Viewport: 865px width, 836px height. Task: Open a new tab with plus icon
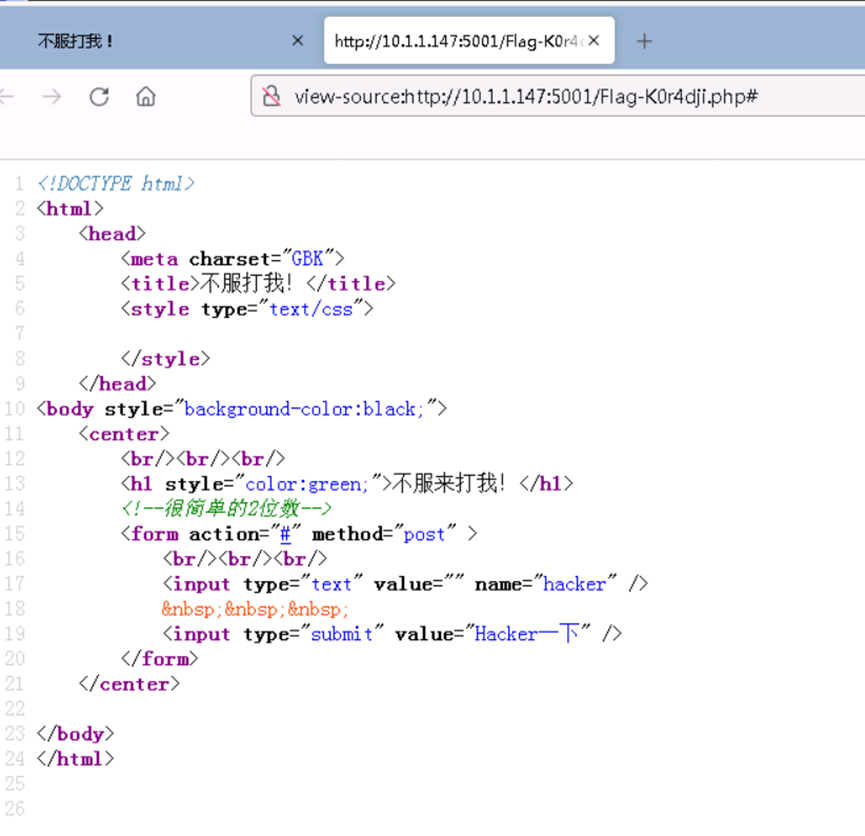(644, 41)
